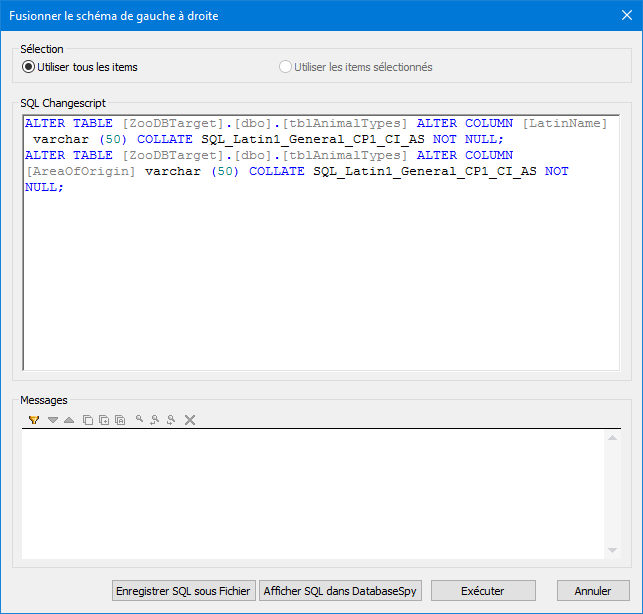Select 'Utiliser les items sélectionnés' option
The height and width of the screenshot is (614, 643).
pyautogui.click(x=287, y=67)
